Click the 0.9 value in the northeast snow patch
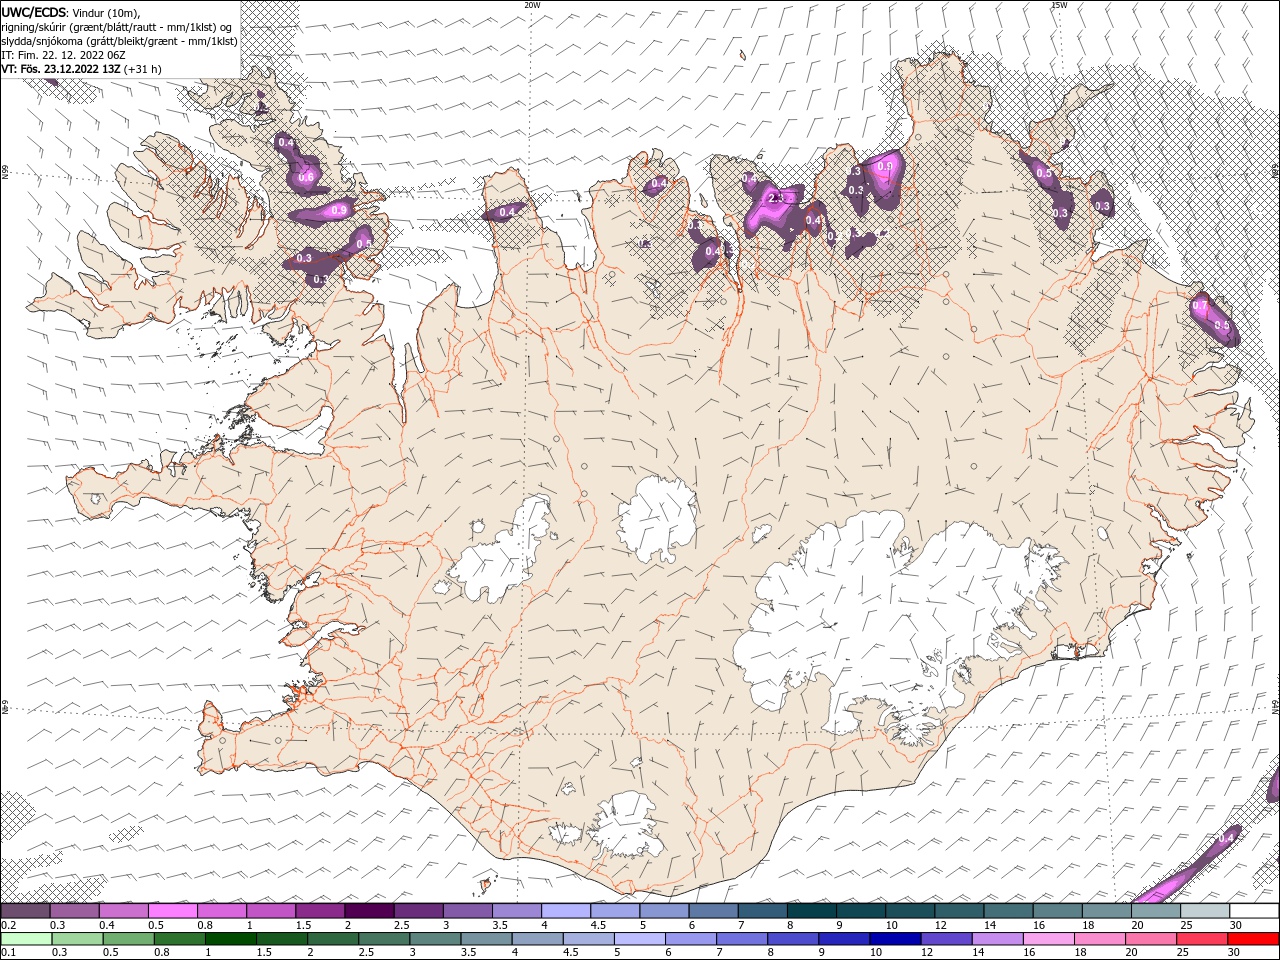Image resolution: width=1280 pixels, height=960 pixels. [885, 167]
